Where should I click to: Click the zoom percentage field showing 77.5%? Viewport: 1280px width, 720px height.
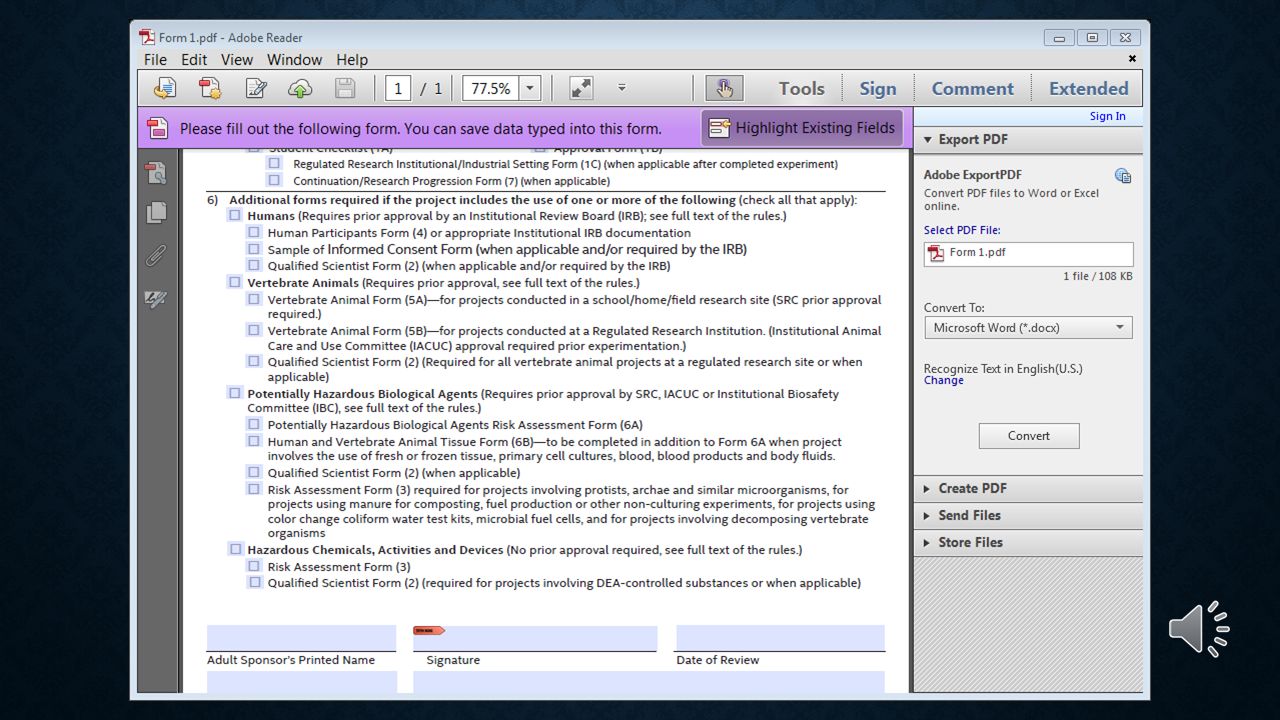tap(491, 88)
